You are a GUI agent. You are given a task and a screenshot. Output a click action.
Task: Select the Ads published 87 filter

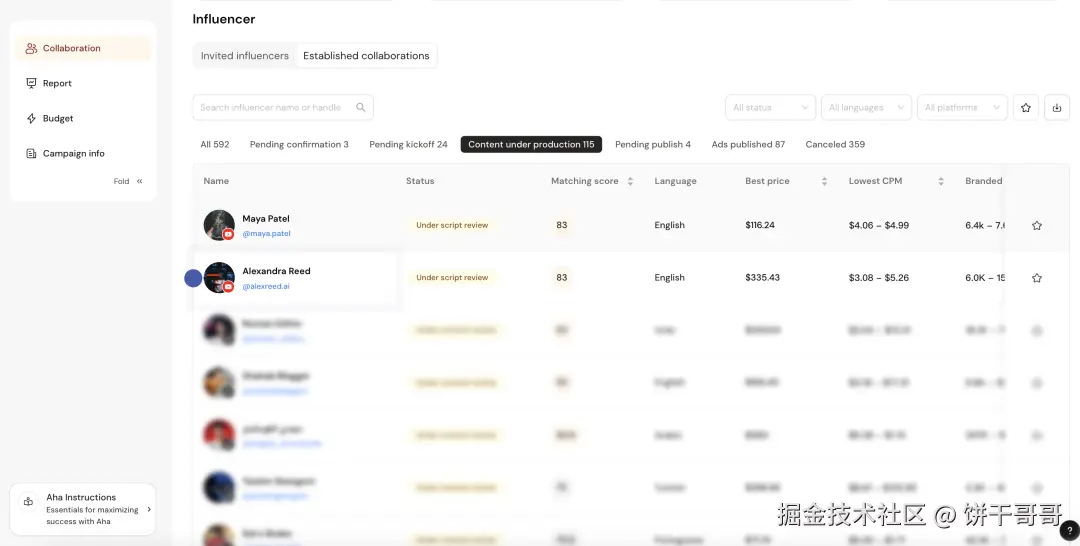[x=748, y=145]
